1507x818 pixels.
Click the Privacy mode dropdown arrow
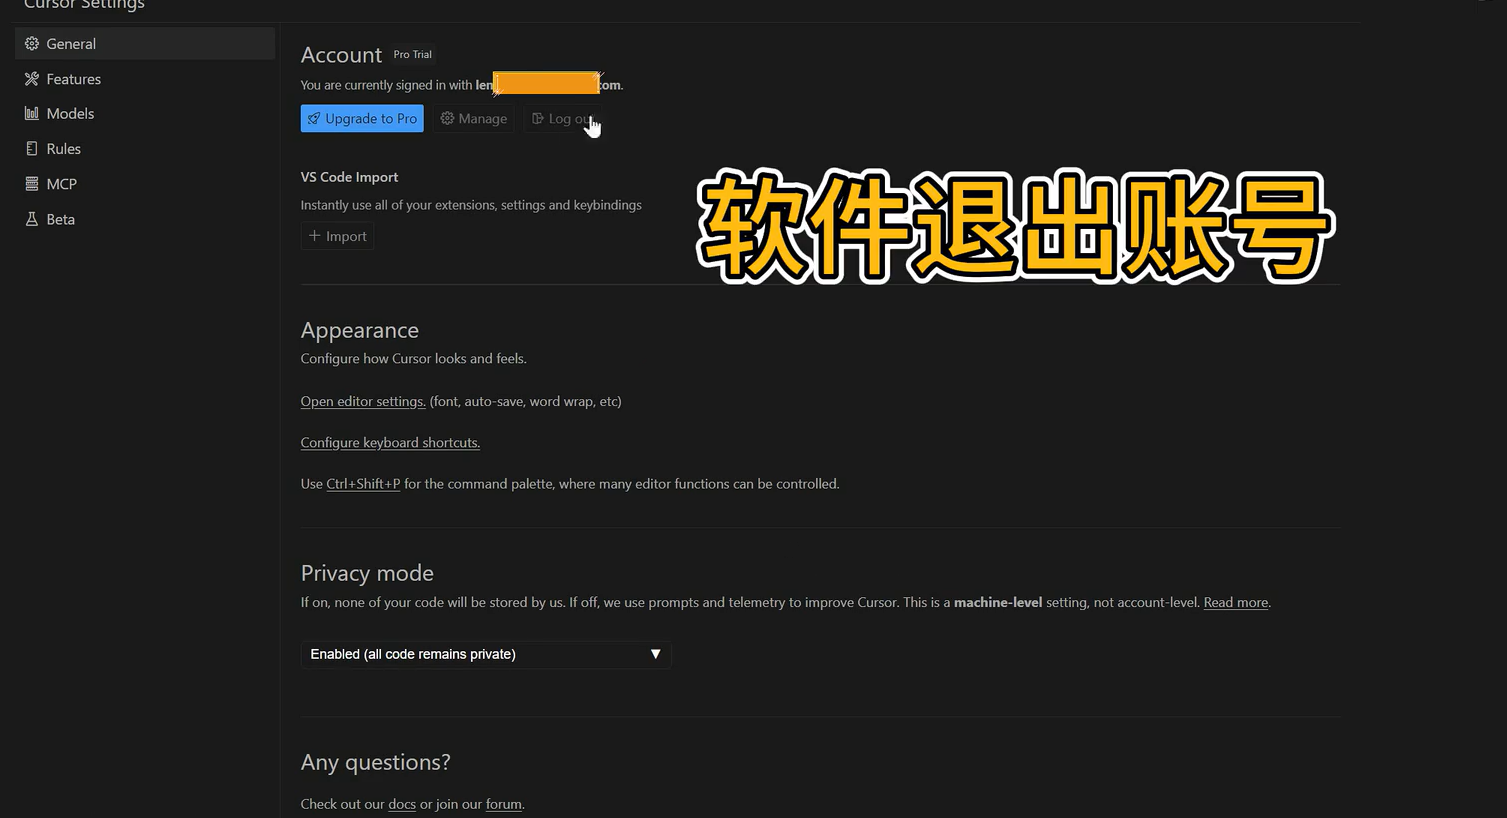[655, 654]
